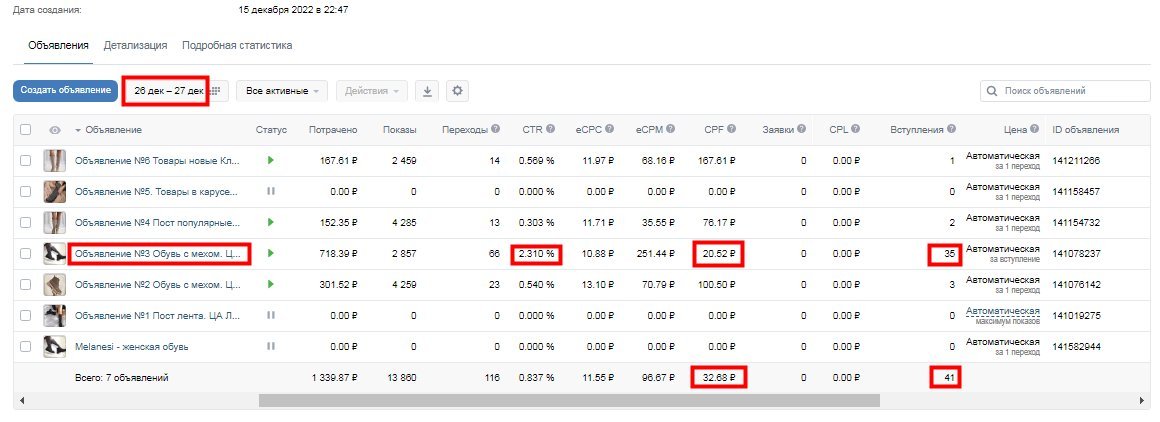Open the Все активные filter dropdown
Viewport: 1160px width, 422px height.
[x=282, y=91]
